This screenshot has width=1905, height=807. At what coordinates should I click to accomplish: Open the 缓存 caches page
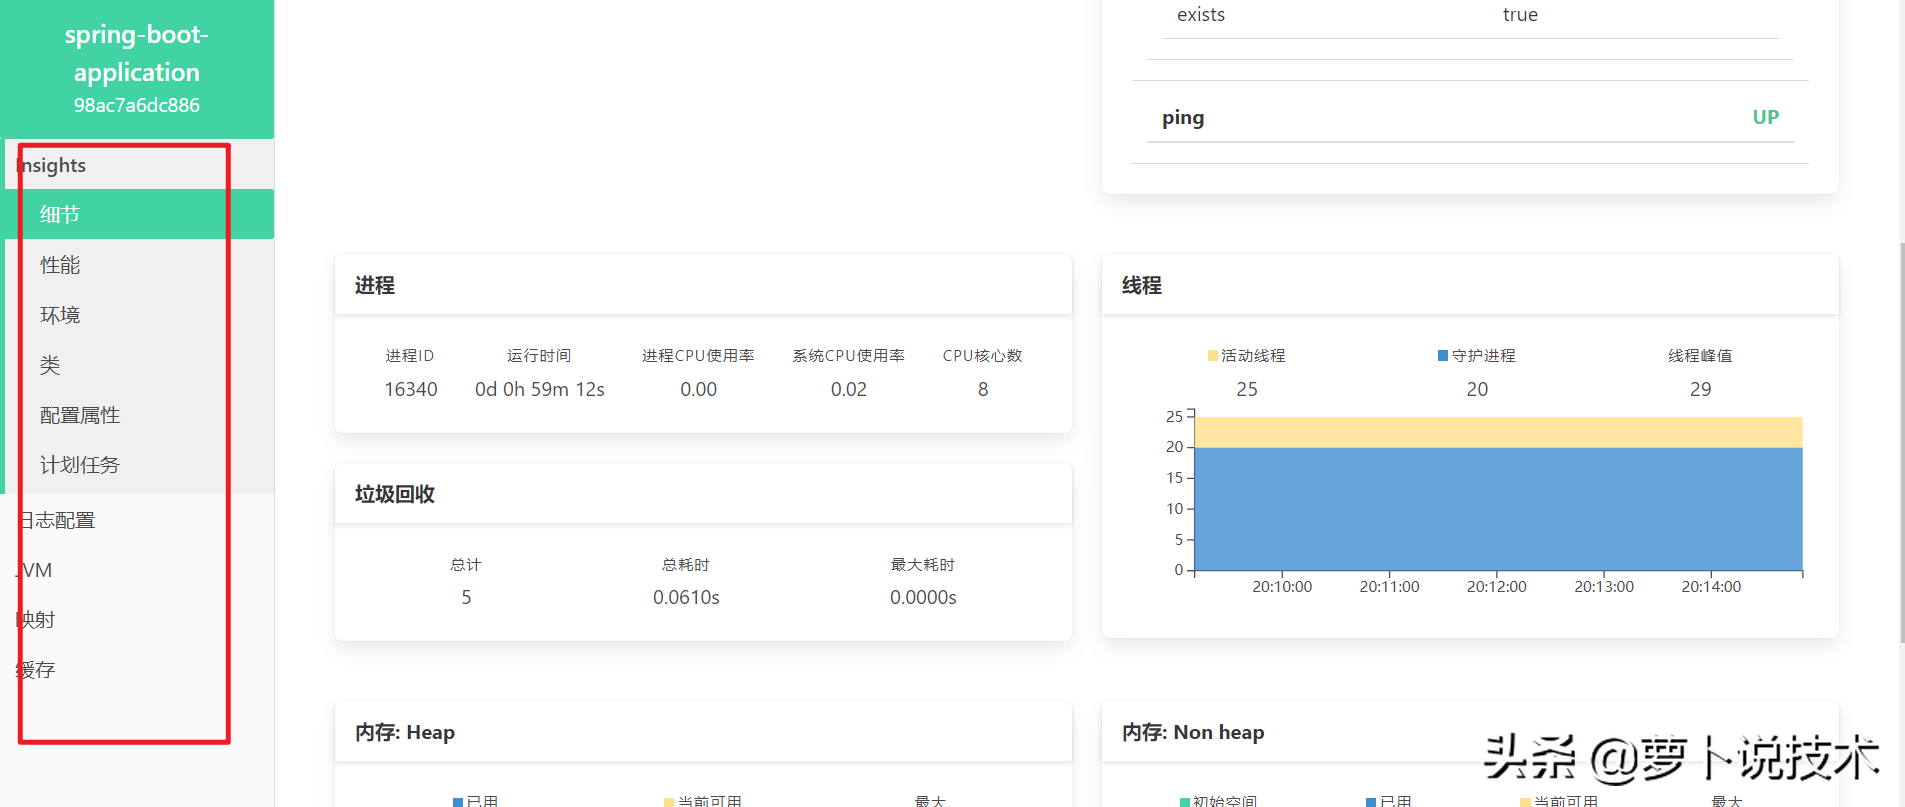[x=137, y=670]
